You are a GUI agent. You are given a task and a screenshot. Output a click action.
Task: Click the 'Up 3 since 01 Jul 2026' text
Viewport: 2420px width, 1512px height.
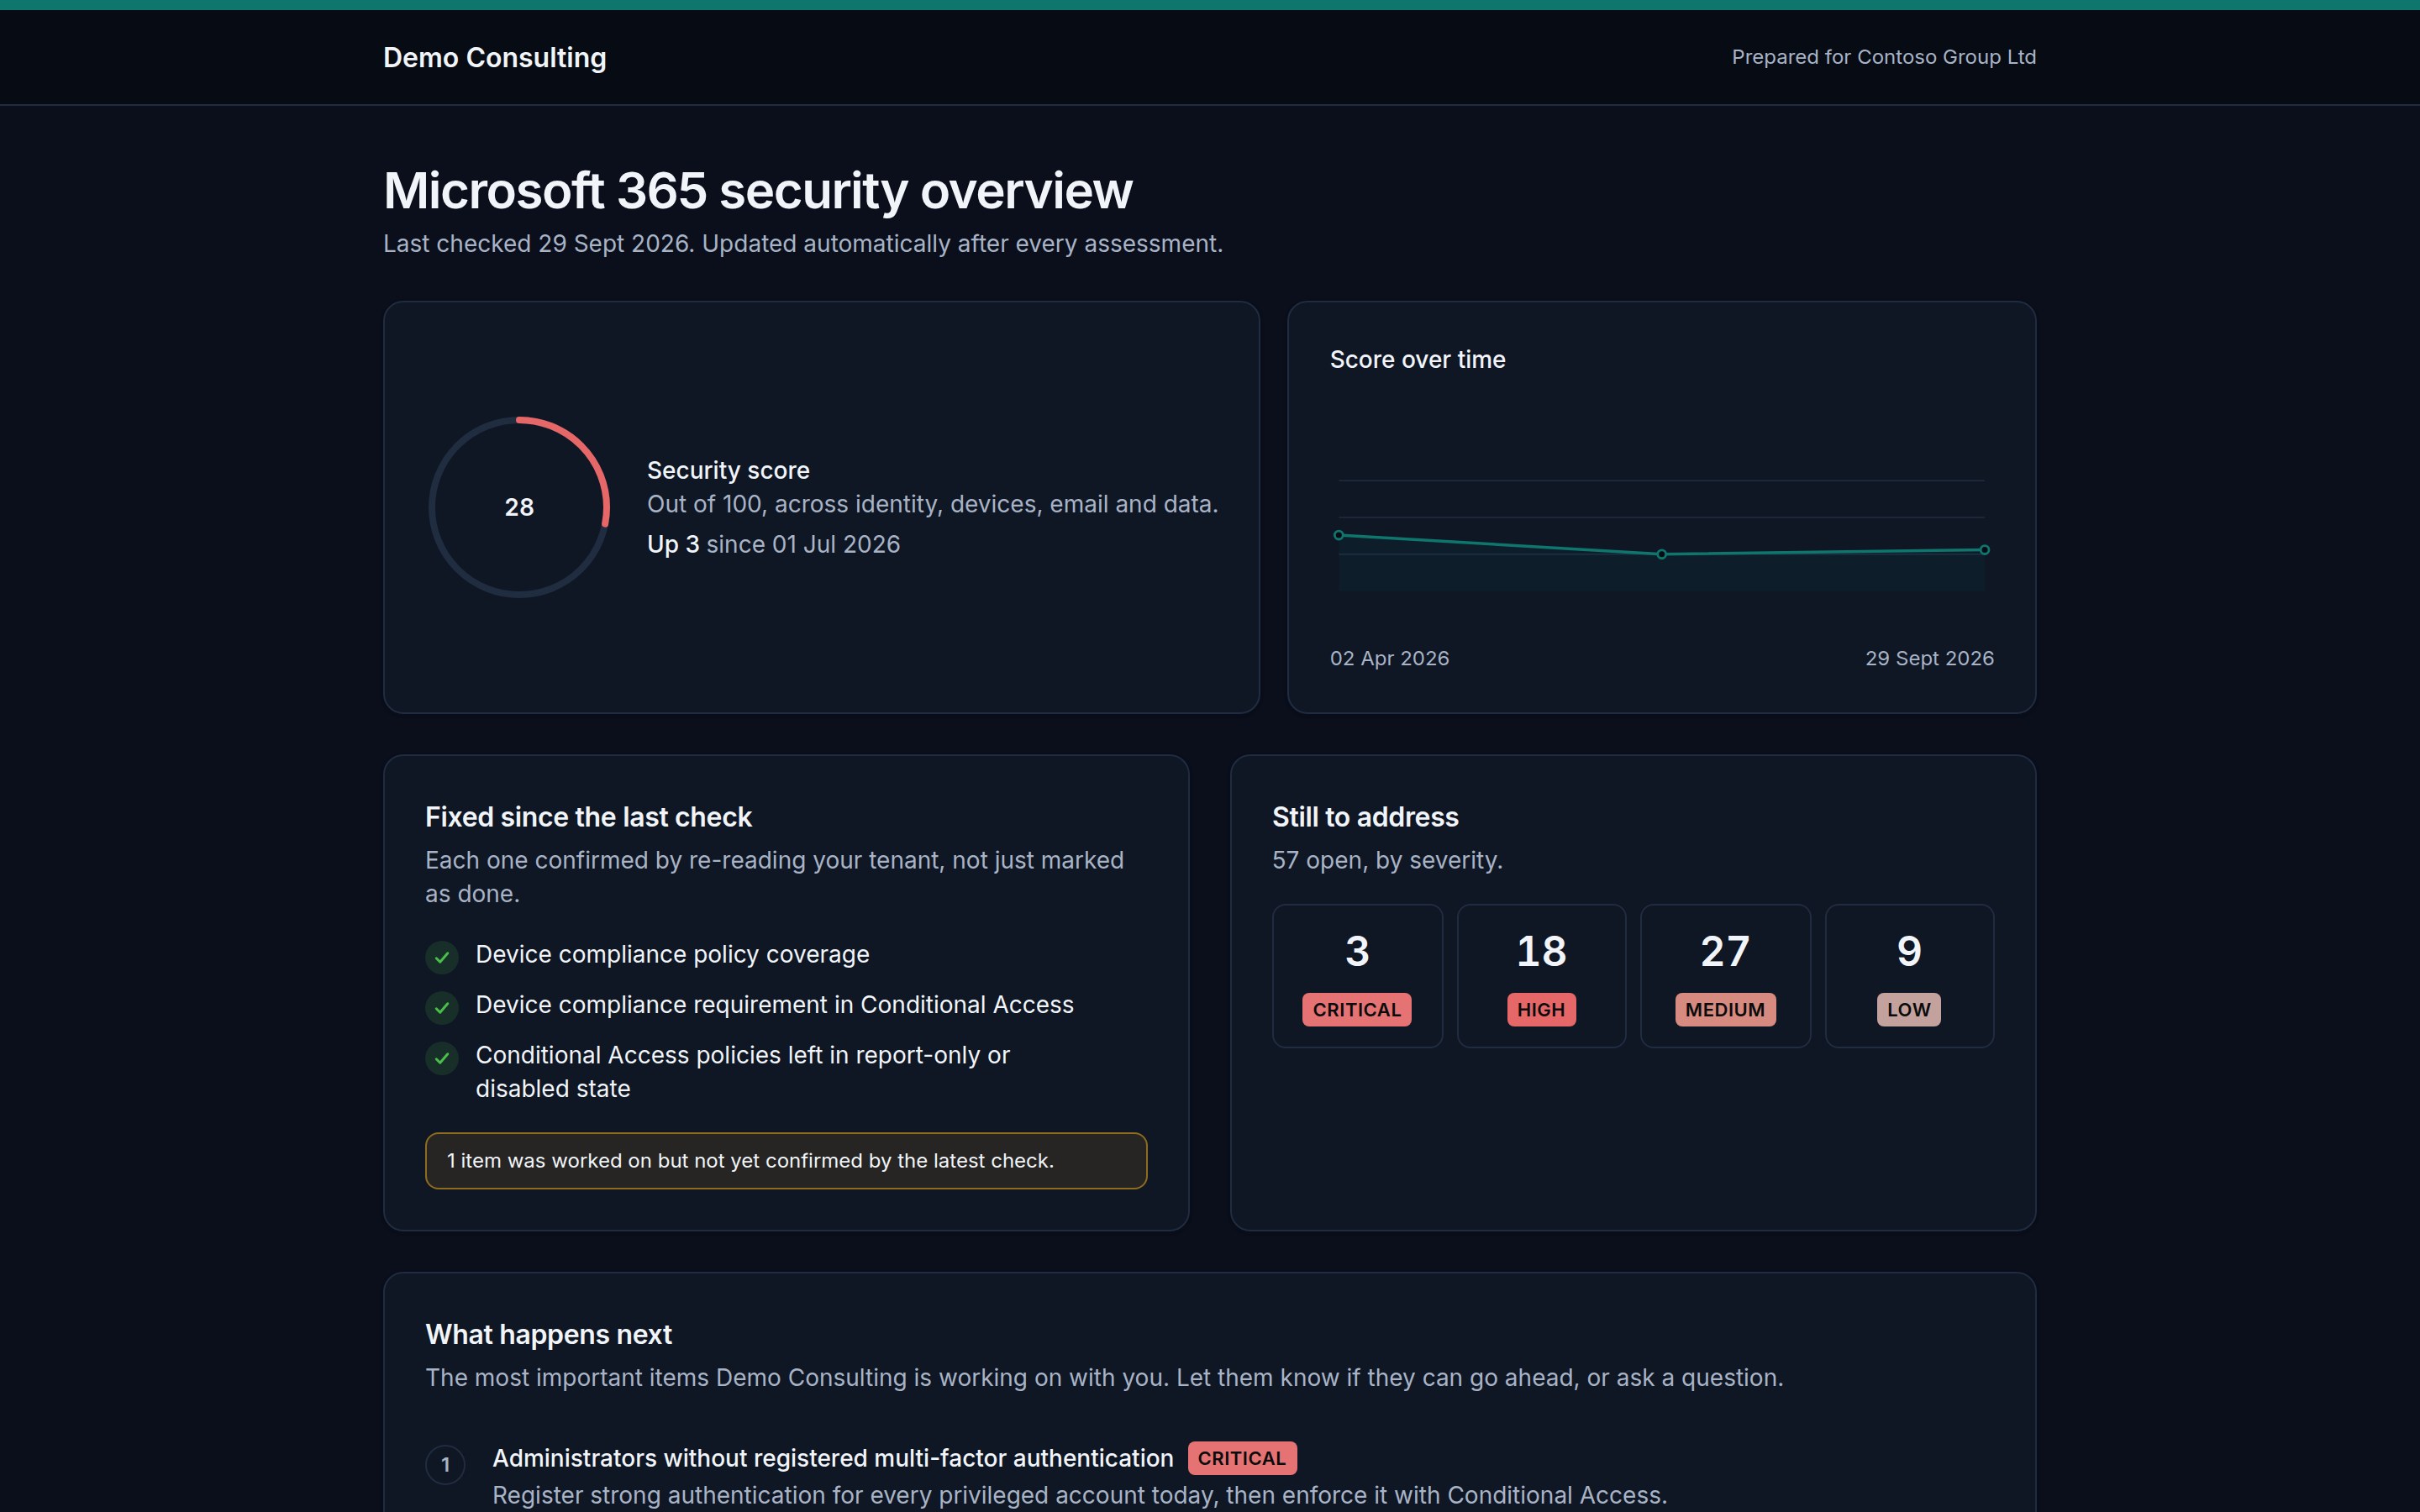tap(773, 544)
